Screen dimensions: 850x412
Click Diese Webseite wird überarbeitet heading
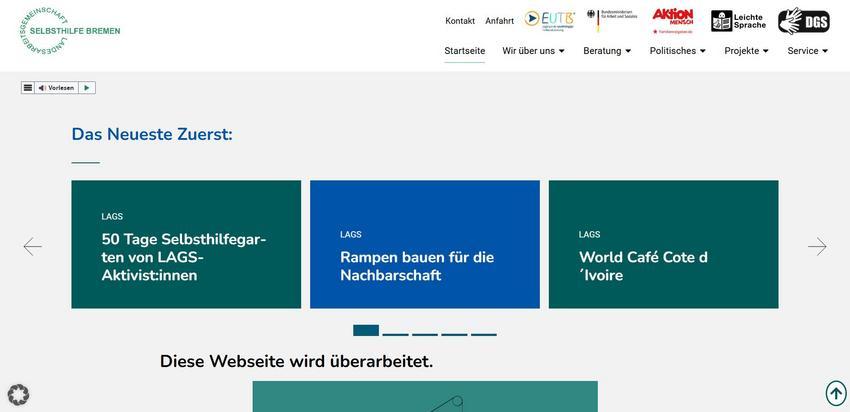coord(297,361)
